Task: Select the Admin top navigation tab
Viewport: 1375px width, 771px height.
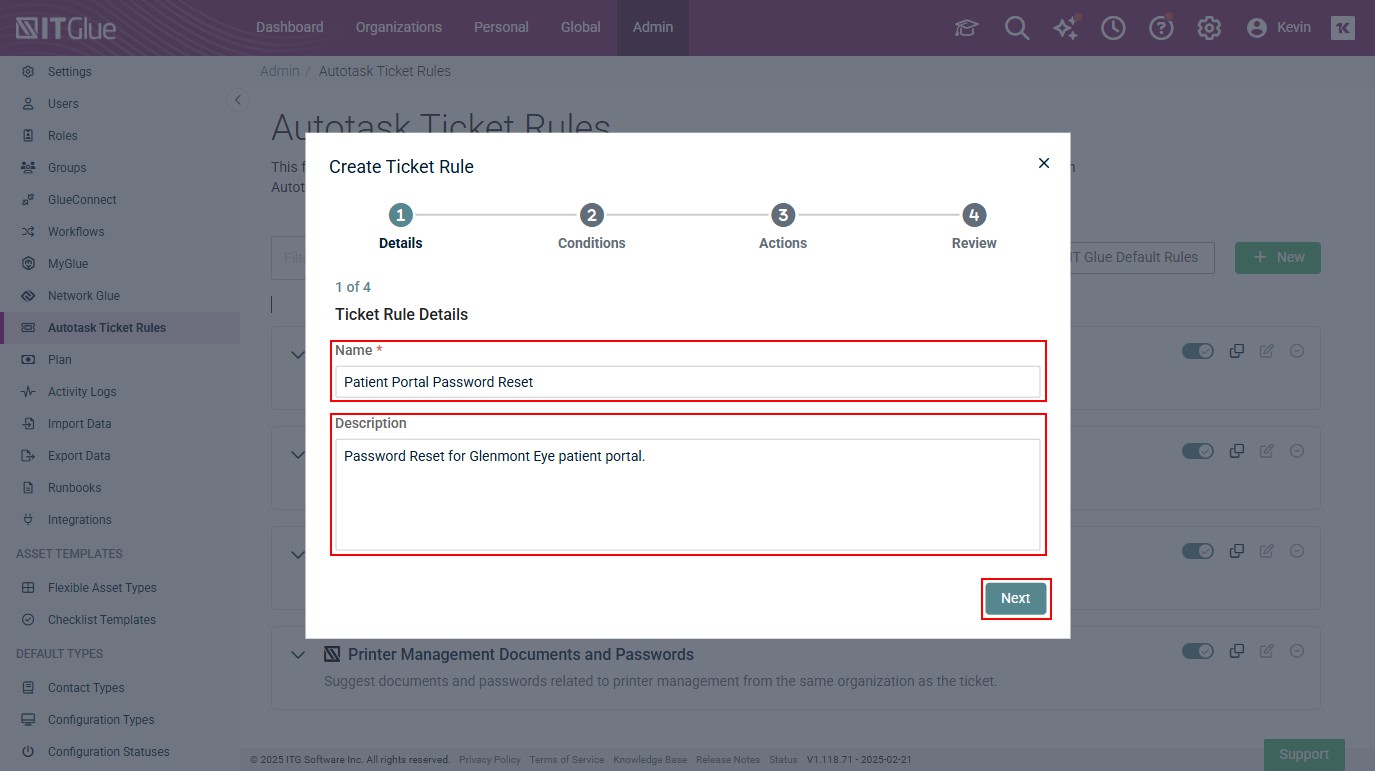Action: 653,27
